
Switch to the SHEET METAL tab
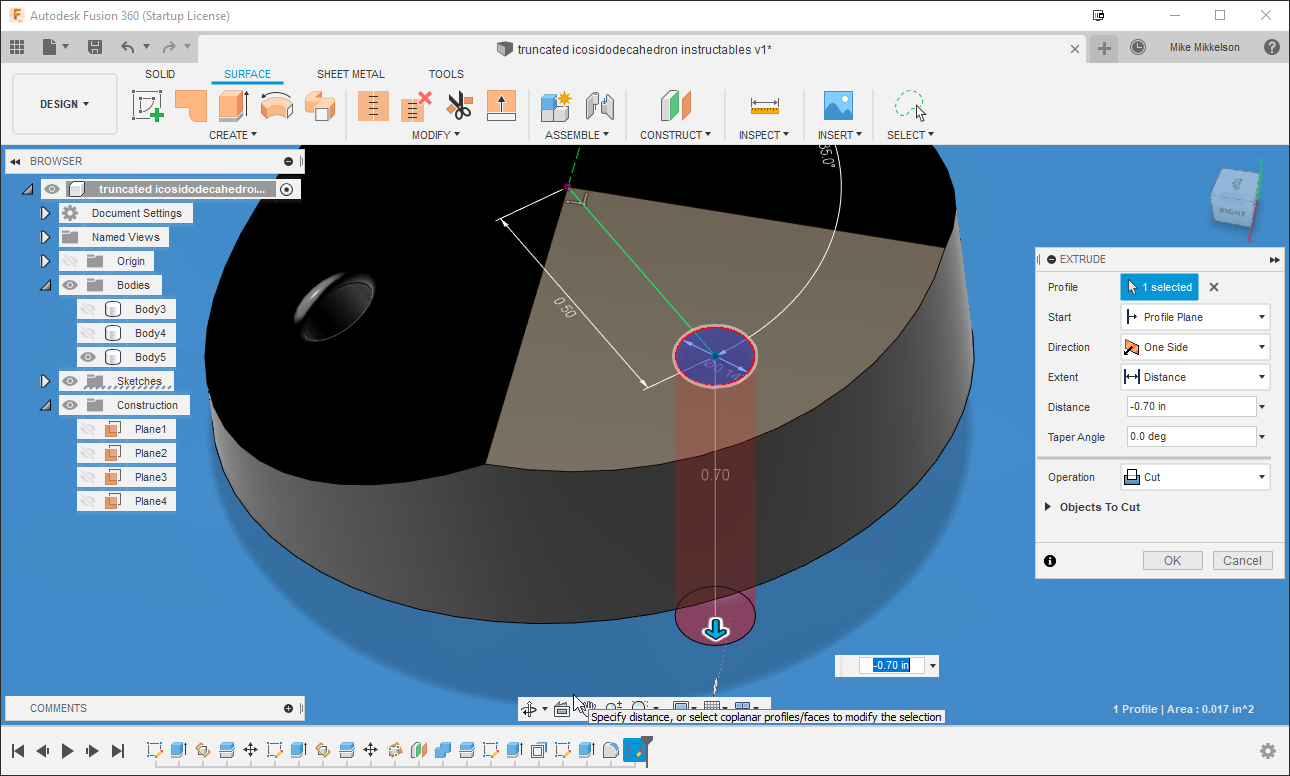pyautogui.click(x=351, y=73)
